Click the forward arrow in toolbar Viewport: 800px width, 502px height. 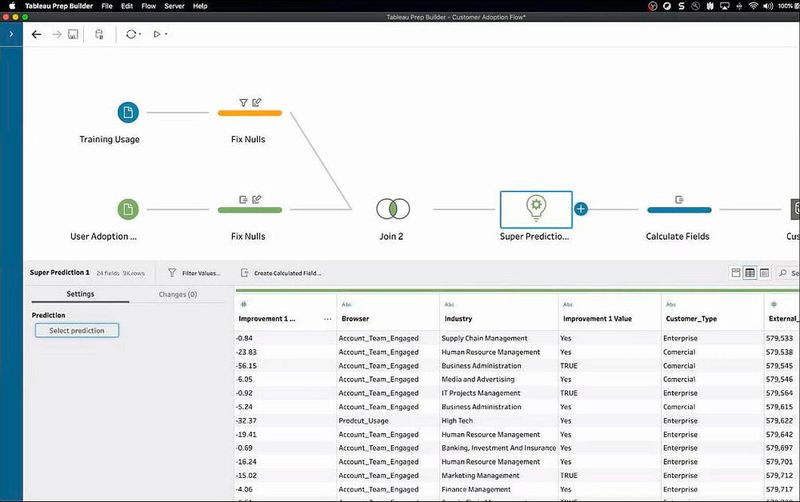pyautogui.click(x=57, y=34)
